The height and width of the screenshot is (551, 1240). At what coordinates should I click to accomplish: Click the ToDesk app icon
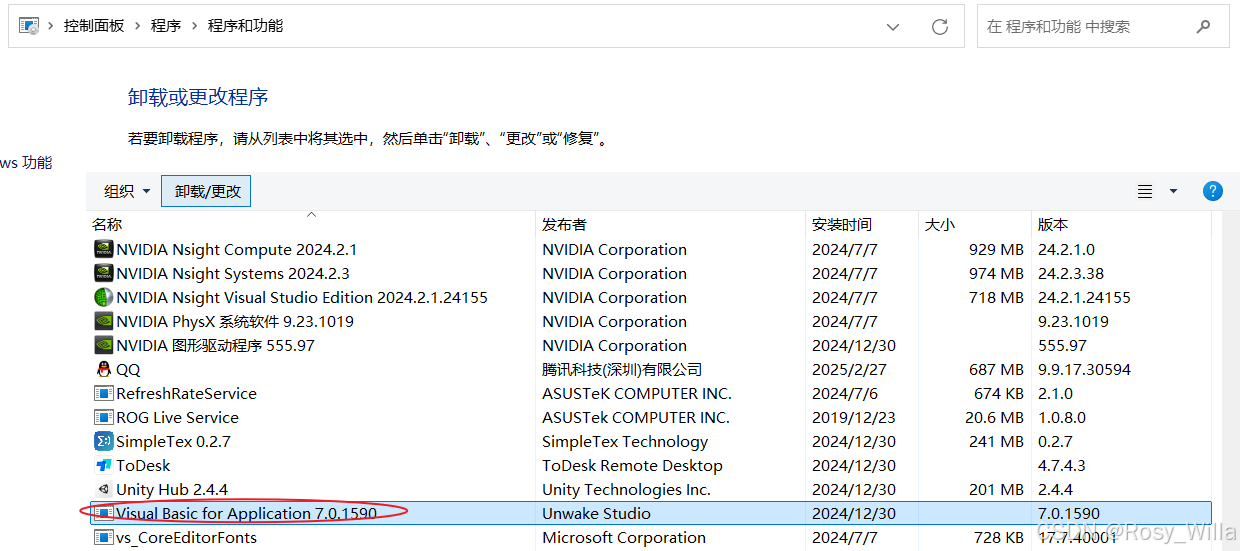tap(103, 465)
